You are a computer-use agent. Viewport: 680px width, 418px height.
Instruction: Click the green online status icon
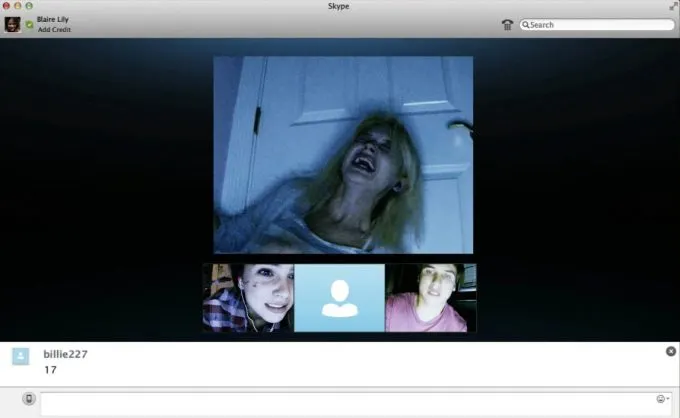(29, 24)
